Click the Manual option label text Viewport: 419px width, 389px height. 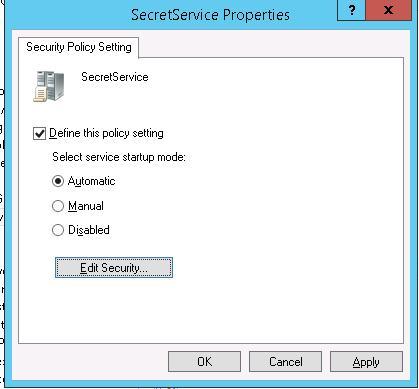click(x=86, y=206)
